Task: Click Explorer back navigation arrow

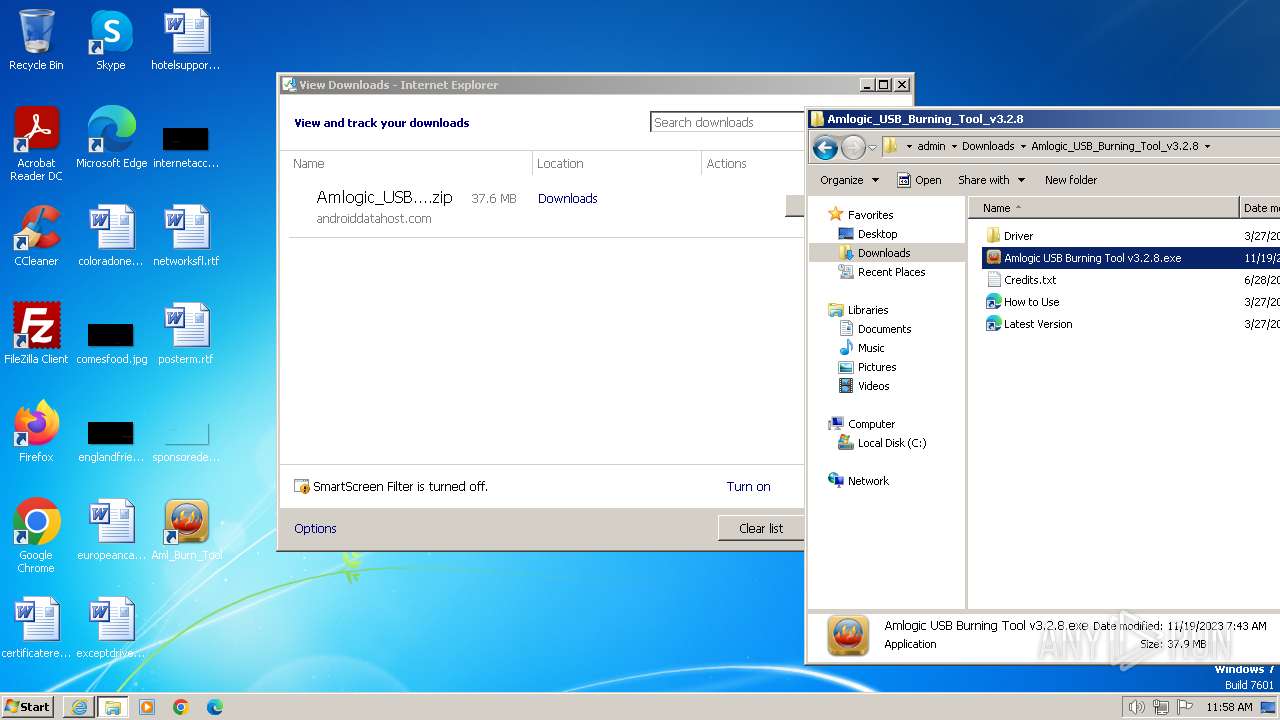Action: [825, 148]
